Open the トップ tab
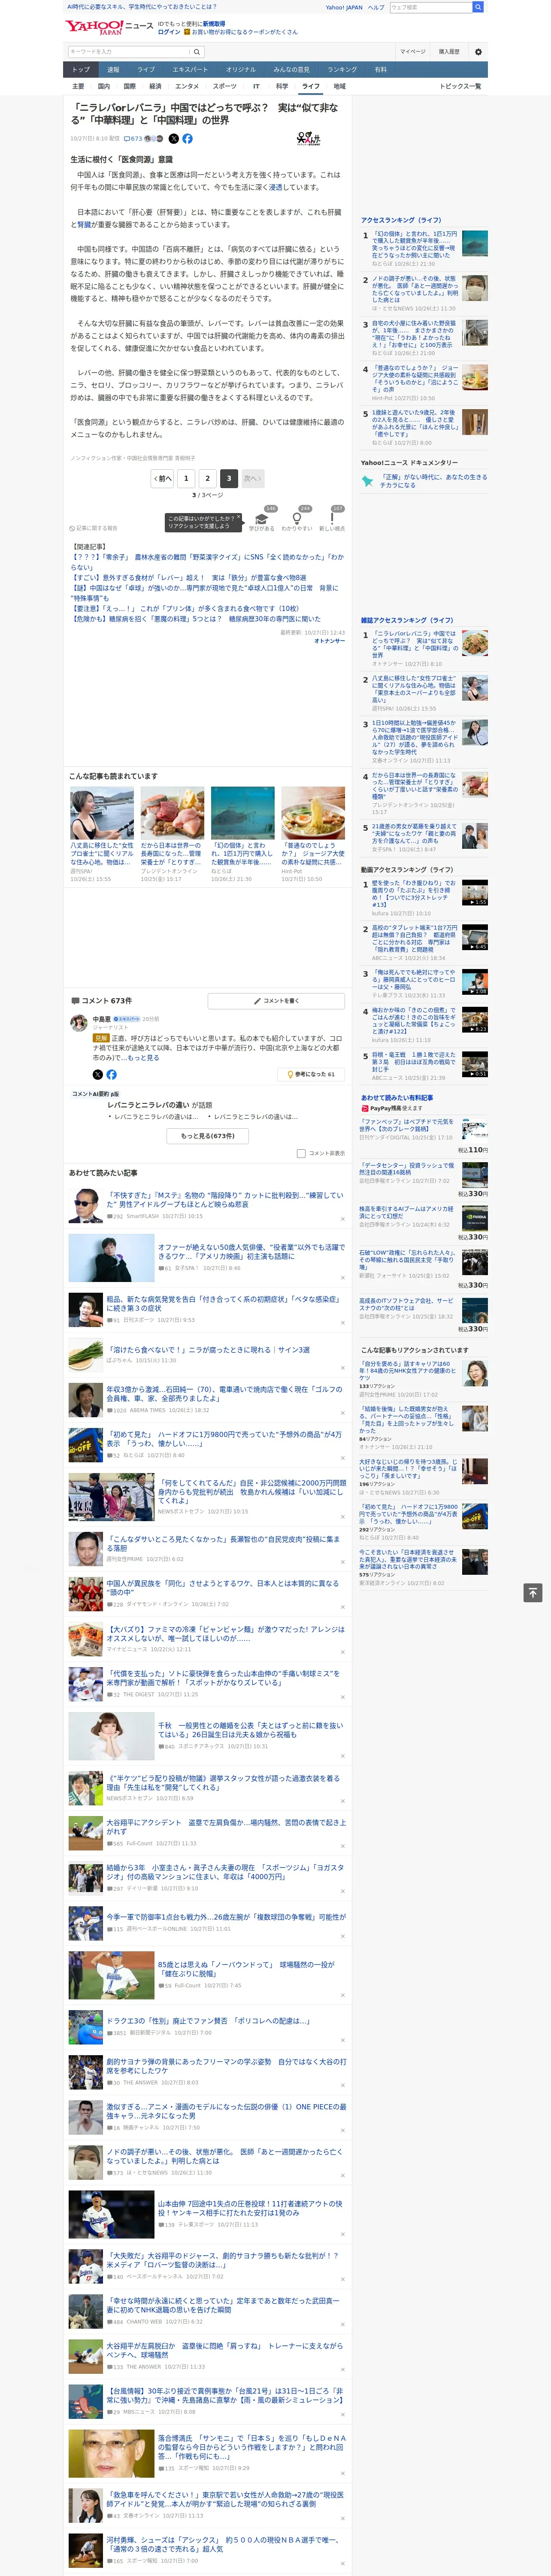Screen dimensions: 551x2576 pyautogui.click(x=81, y=70)
